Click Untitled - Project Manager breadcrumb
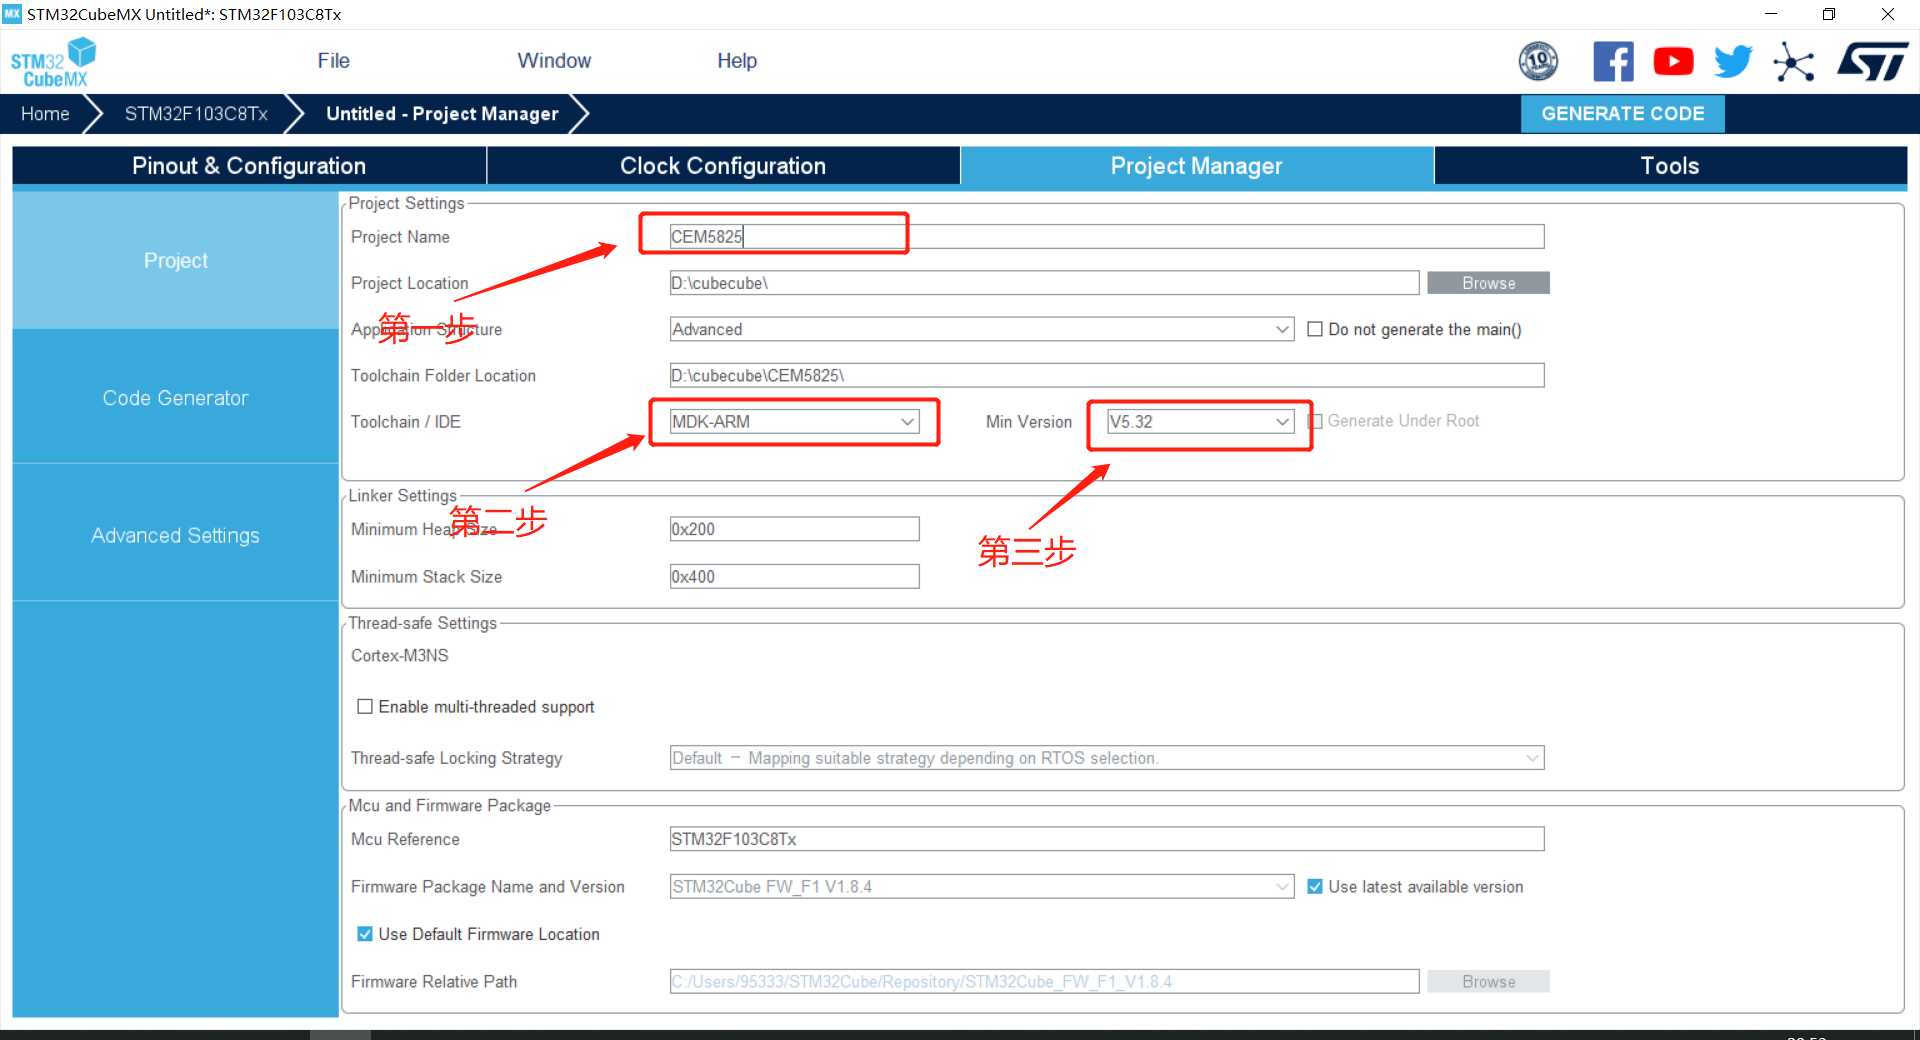 click(442, 114)
